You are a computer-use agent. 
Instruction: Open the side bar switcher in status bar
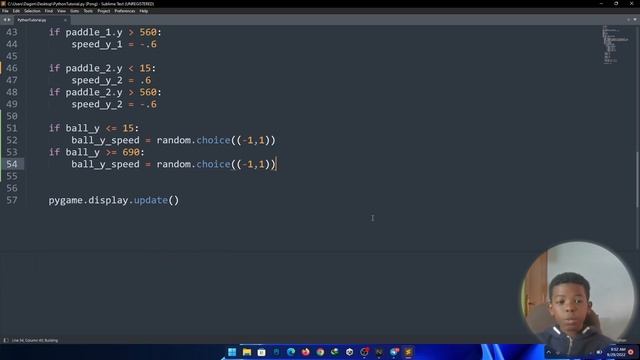(x=6, y=340)
